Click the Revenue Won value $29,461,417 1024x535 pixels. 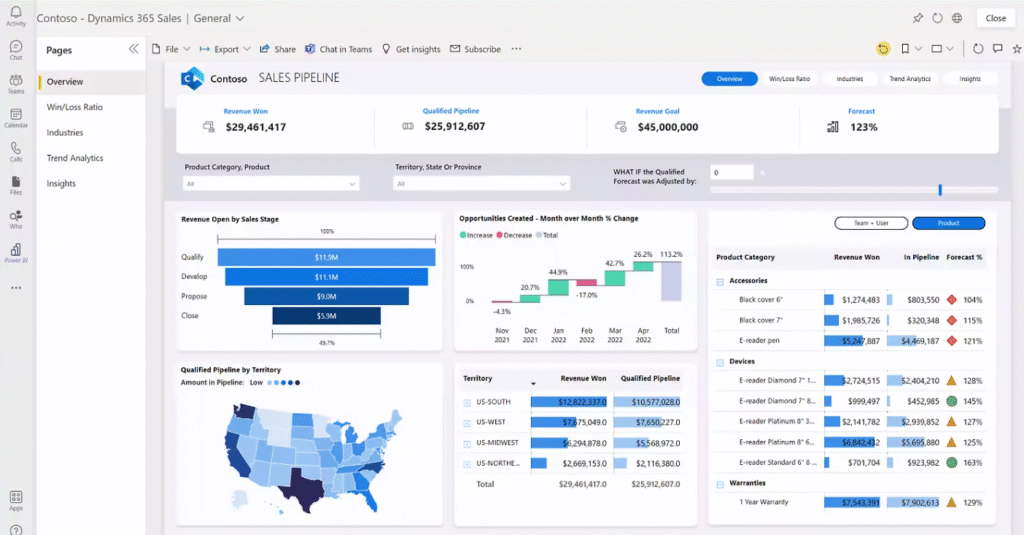click(x=255, y=127)
